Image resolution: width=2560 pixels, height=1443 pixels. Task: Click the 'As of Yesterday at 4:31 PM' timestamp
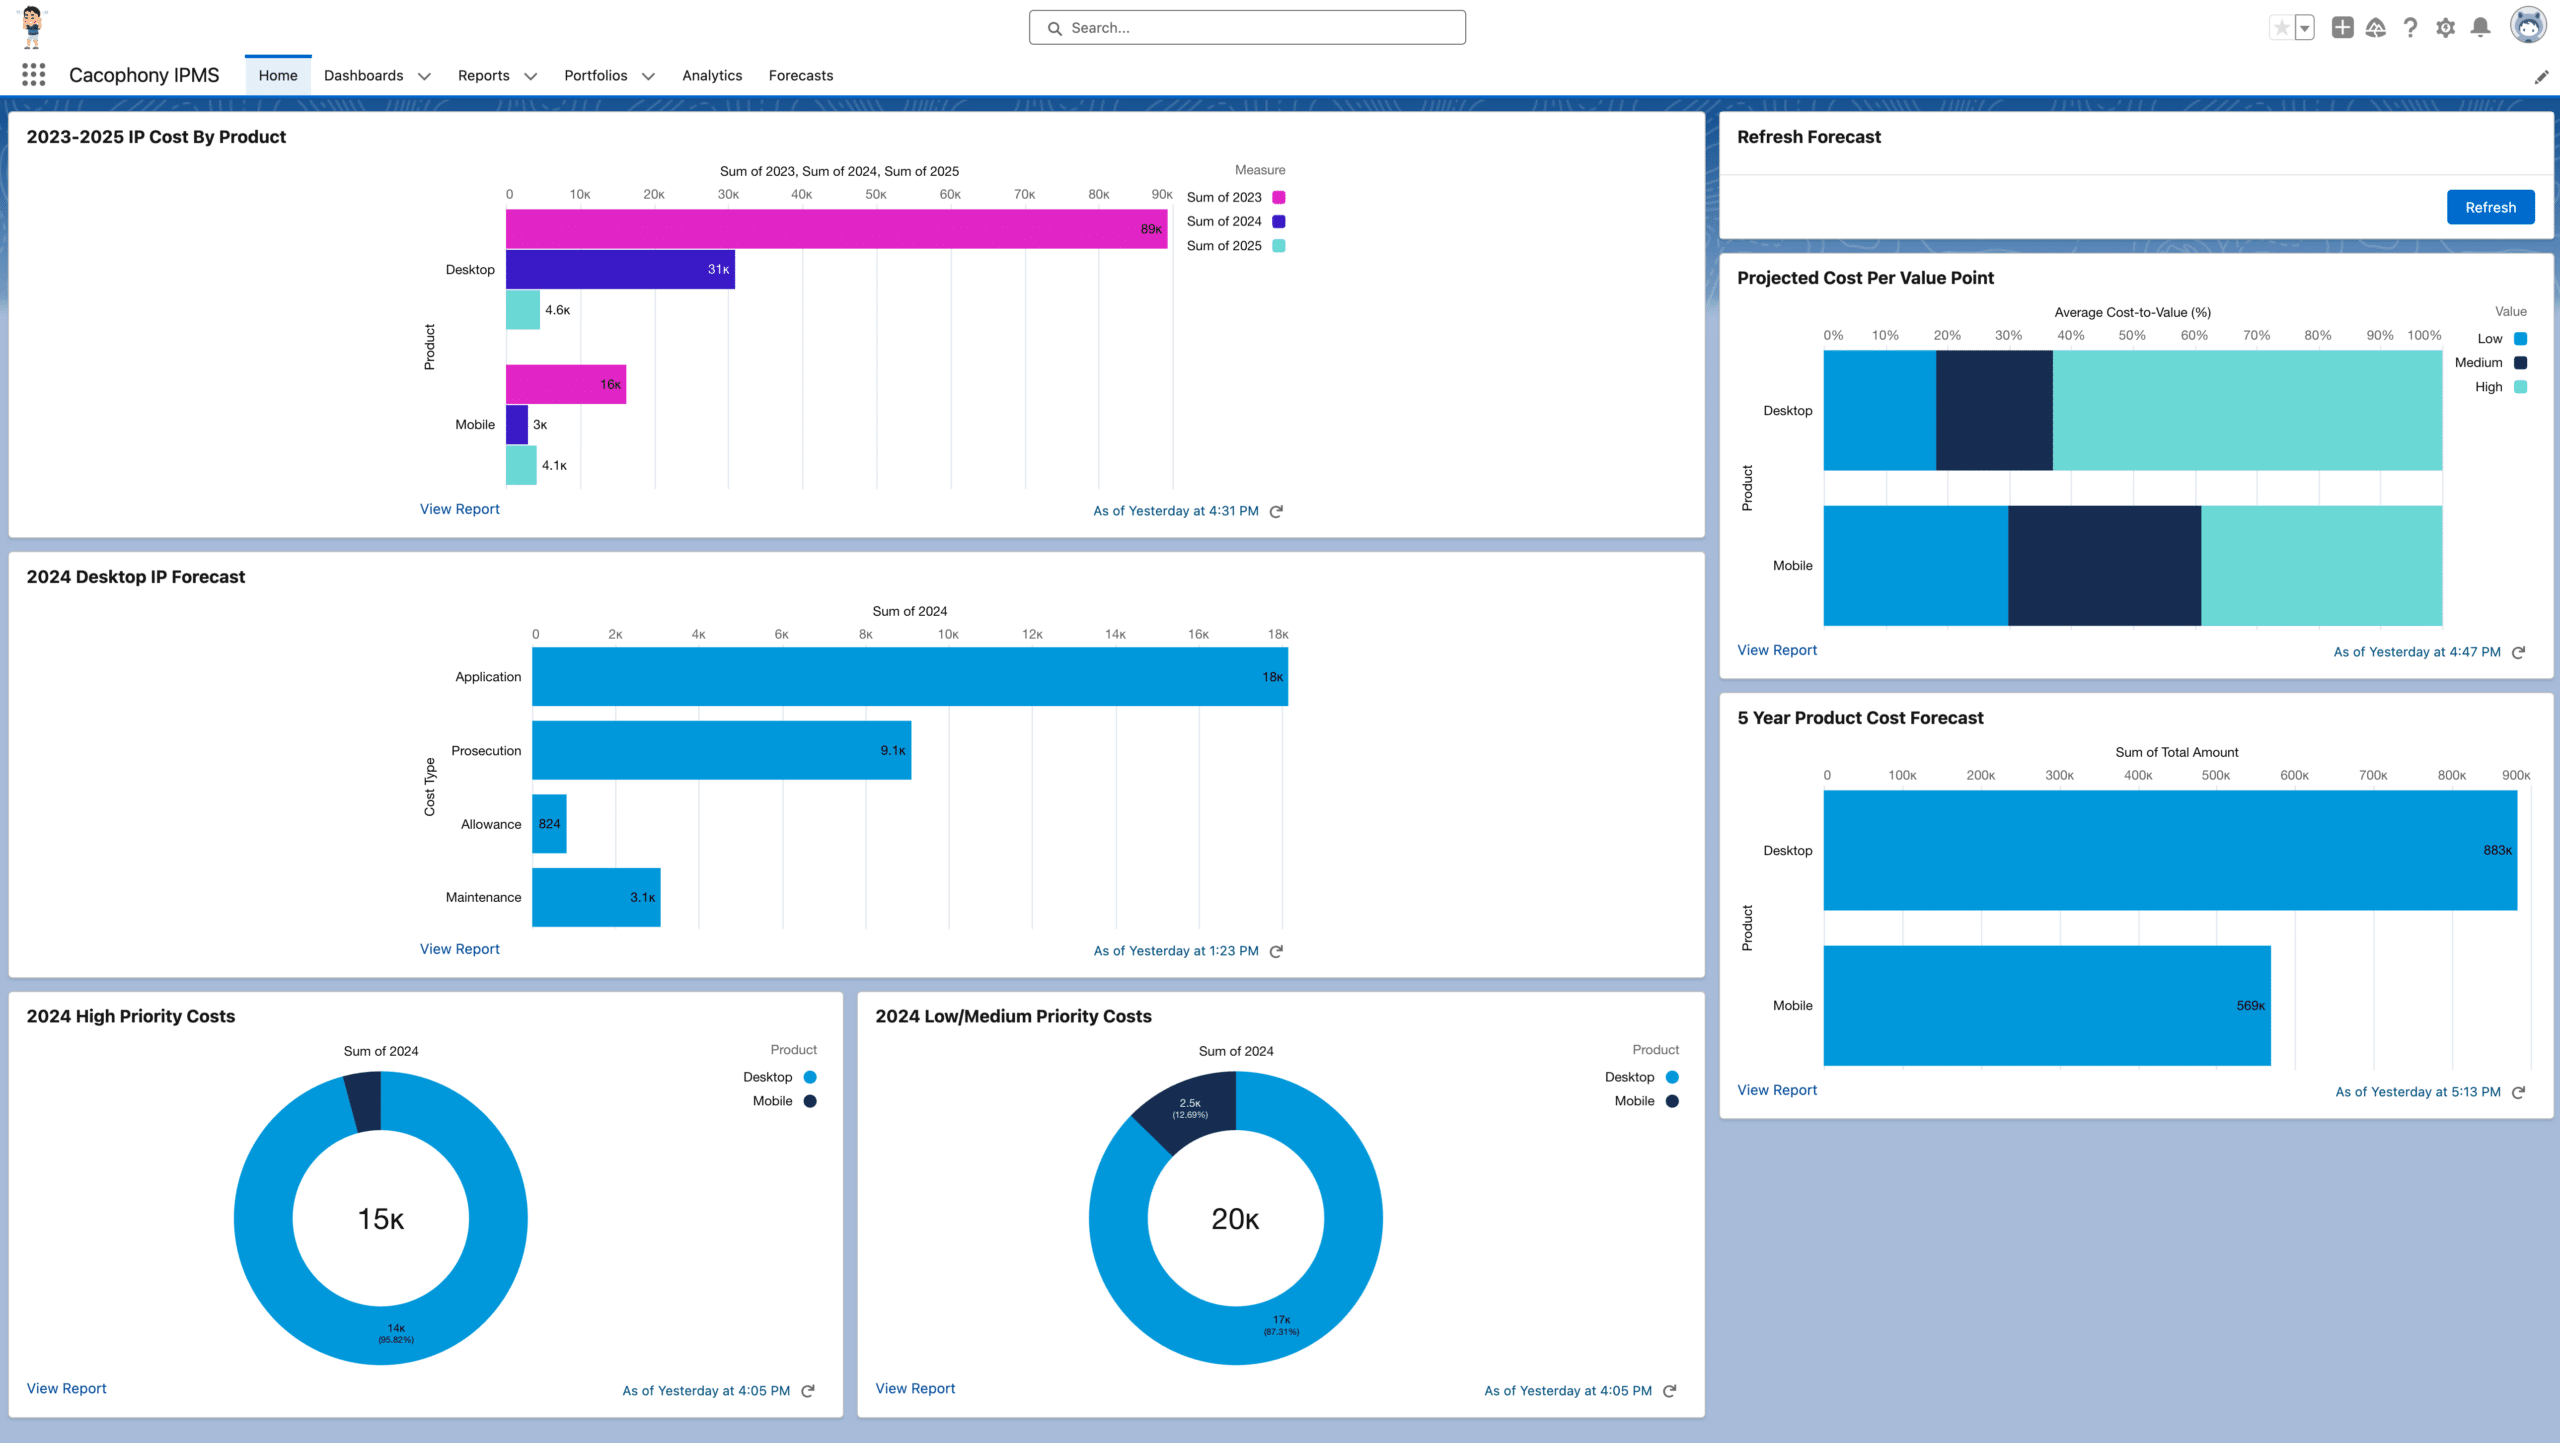pos(1176,511)
